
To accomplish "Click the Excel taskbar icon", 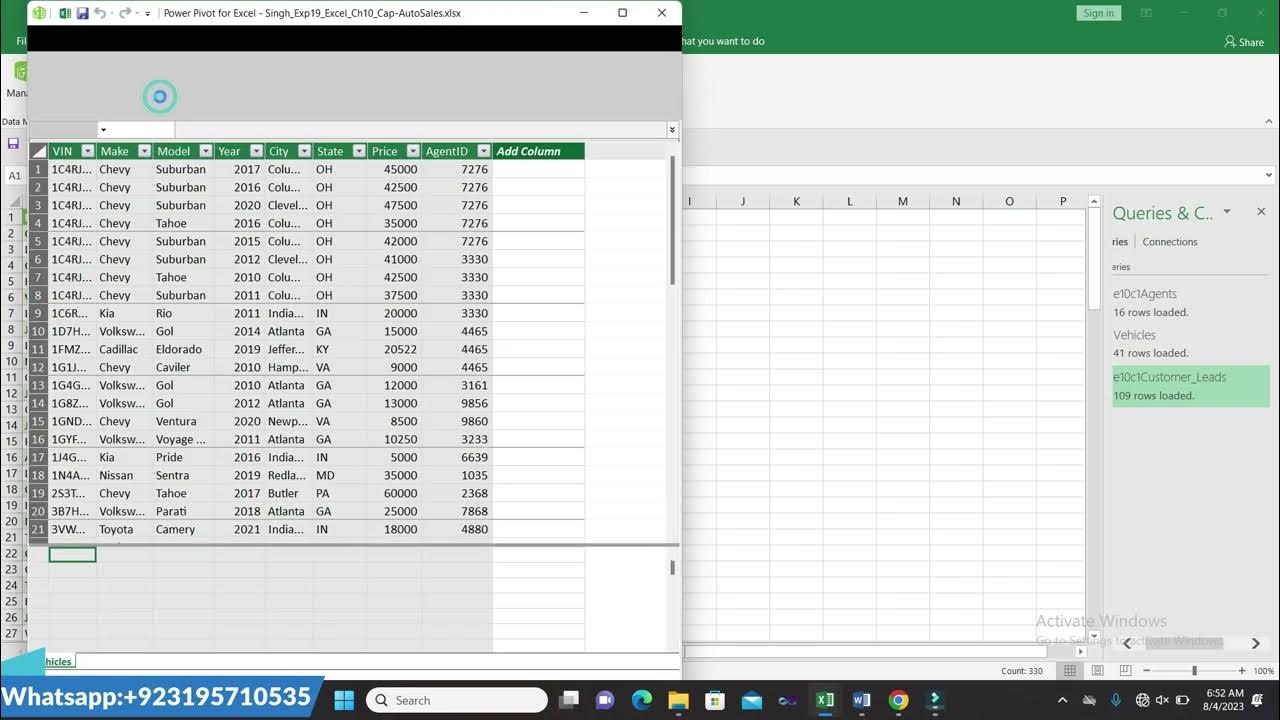I will 825,700.
